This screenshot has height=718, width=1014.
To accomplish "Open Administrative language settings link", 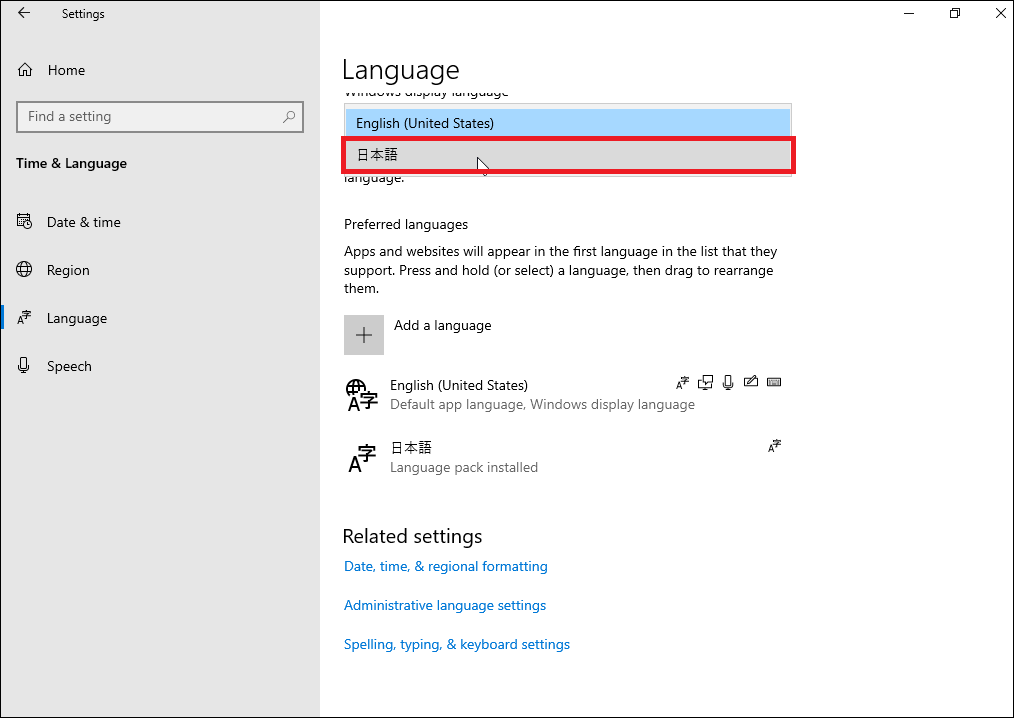I will [445, 605].
